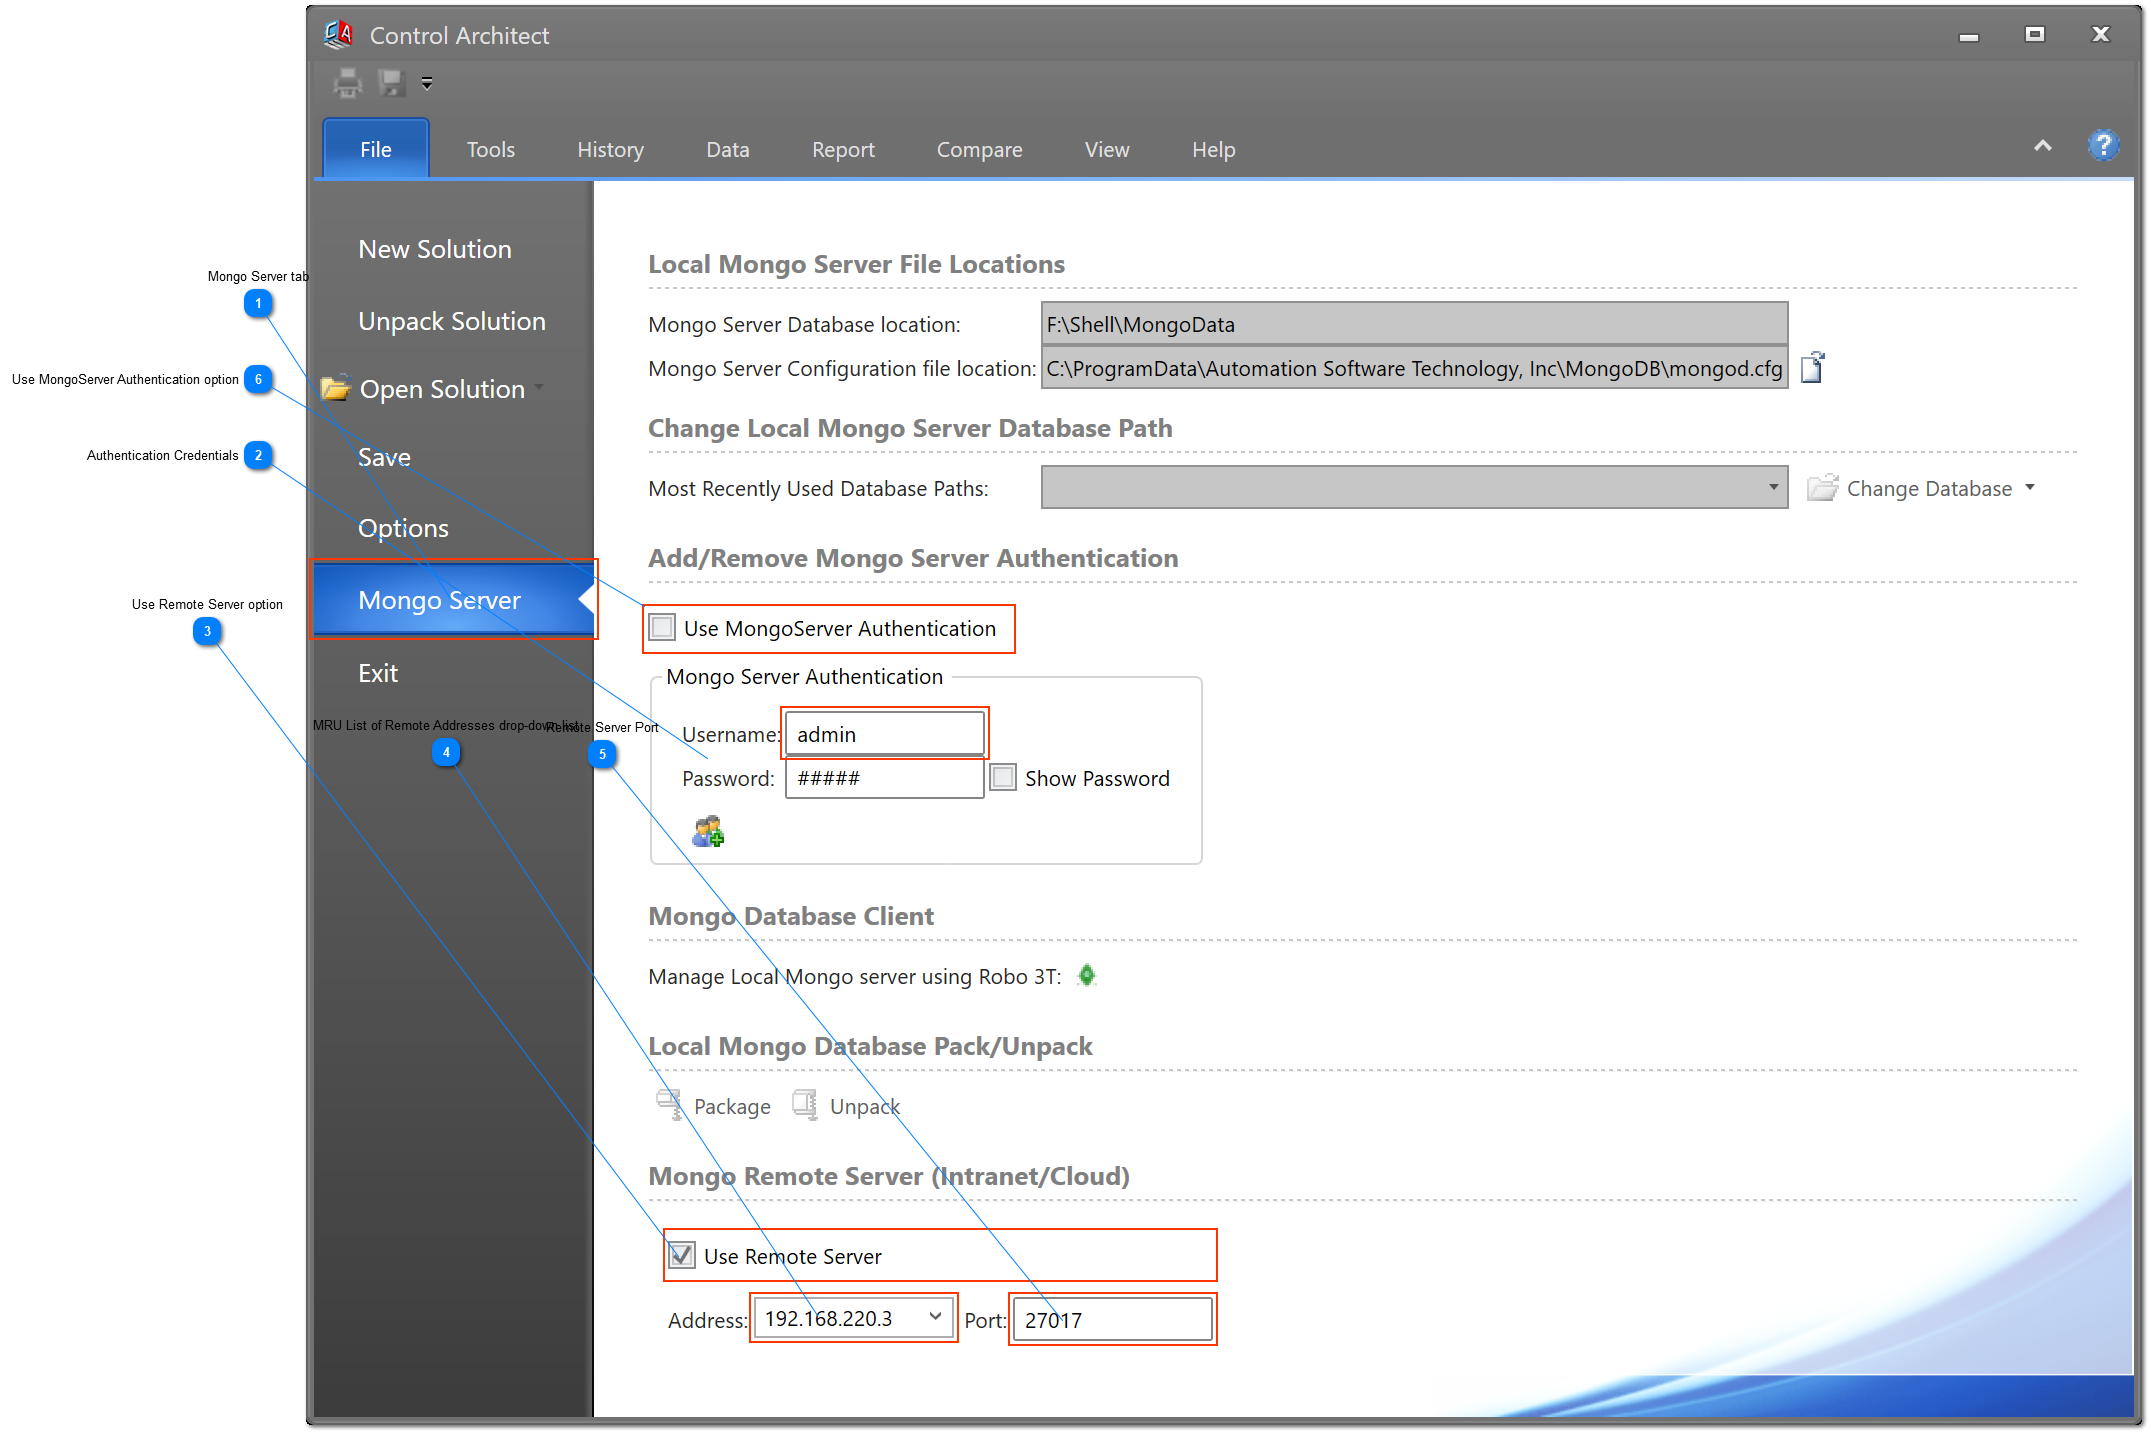Switch to the View tab
The width and height of the screenshot is (2151, 1434).
pos(1107,149)
